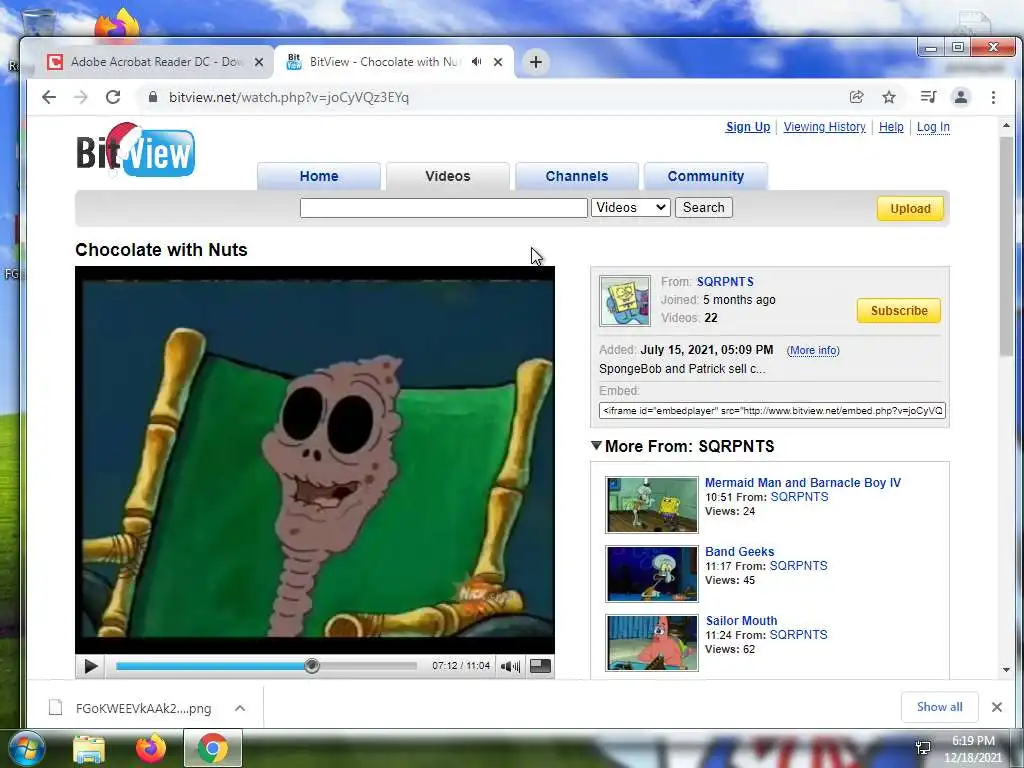Screen dimensions: 1024x768
Task: Open the Viewing History link
Action: (824, 127)
